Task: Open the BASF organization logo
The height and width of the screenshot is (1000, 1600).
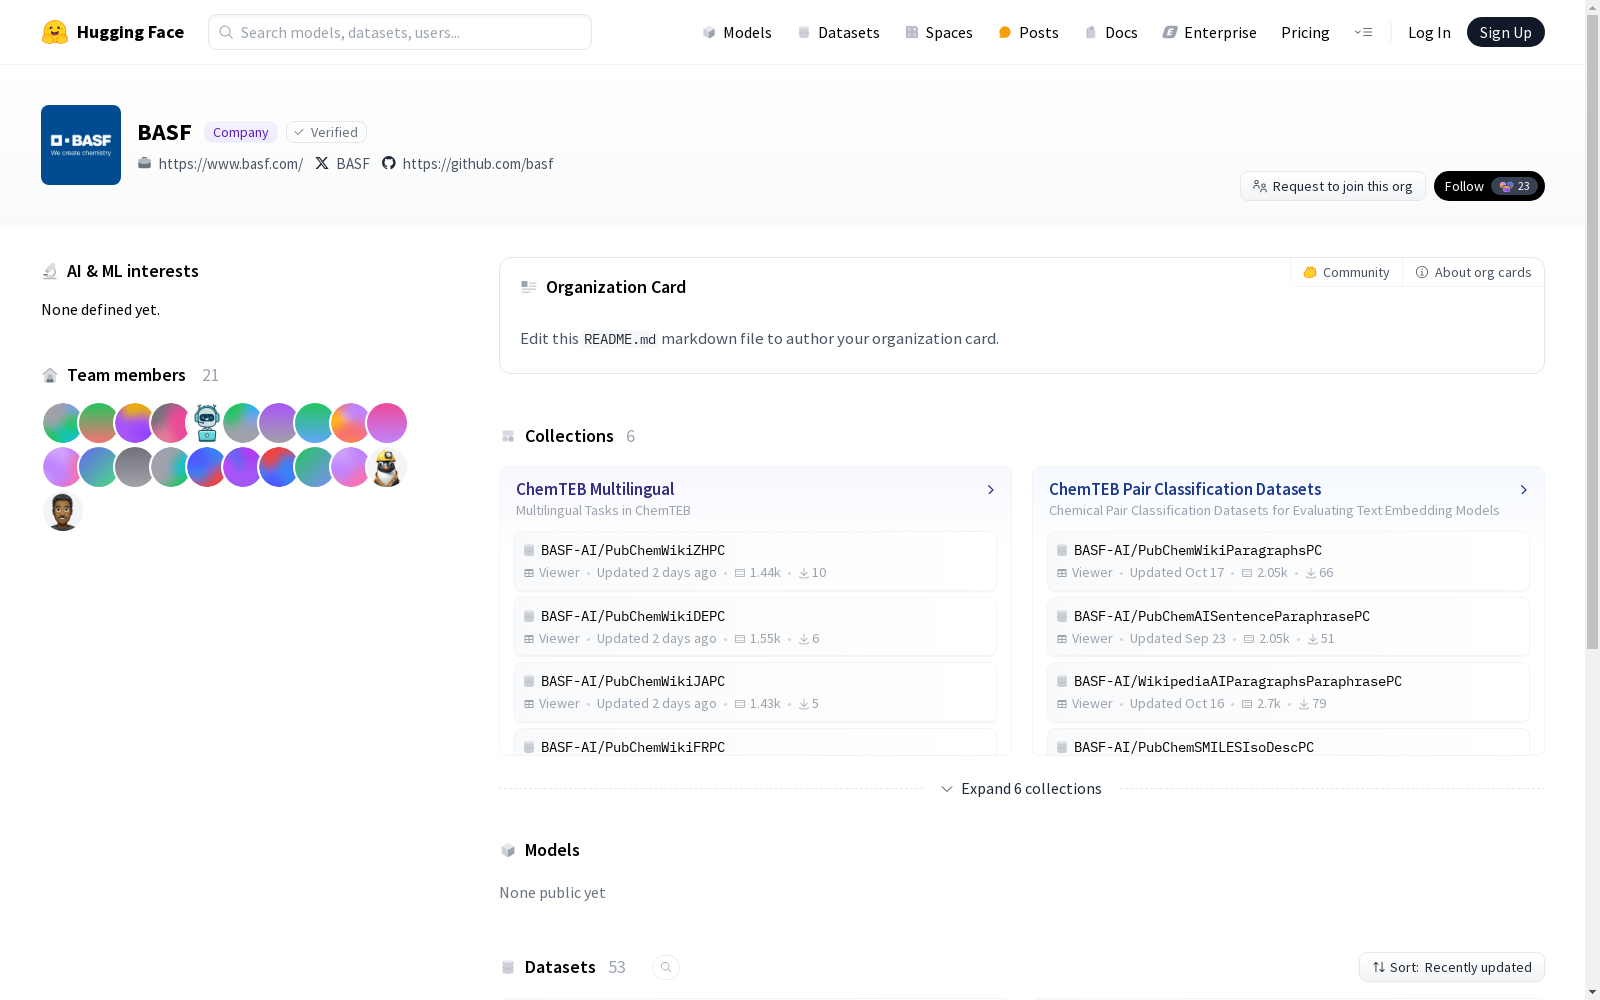Action: click(81, 145)
